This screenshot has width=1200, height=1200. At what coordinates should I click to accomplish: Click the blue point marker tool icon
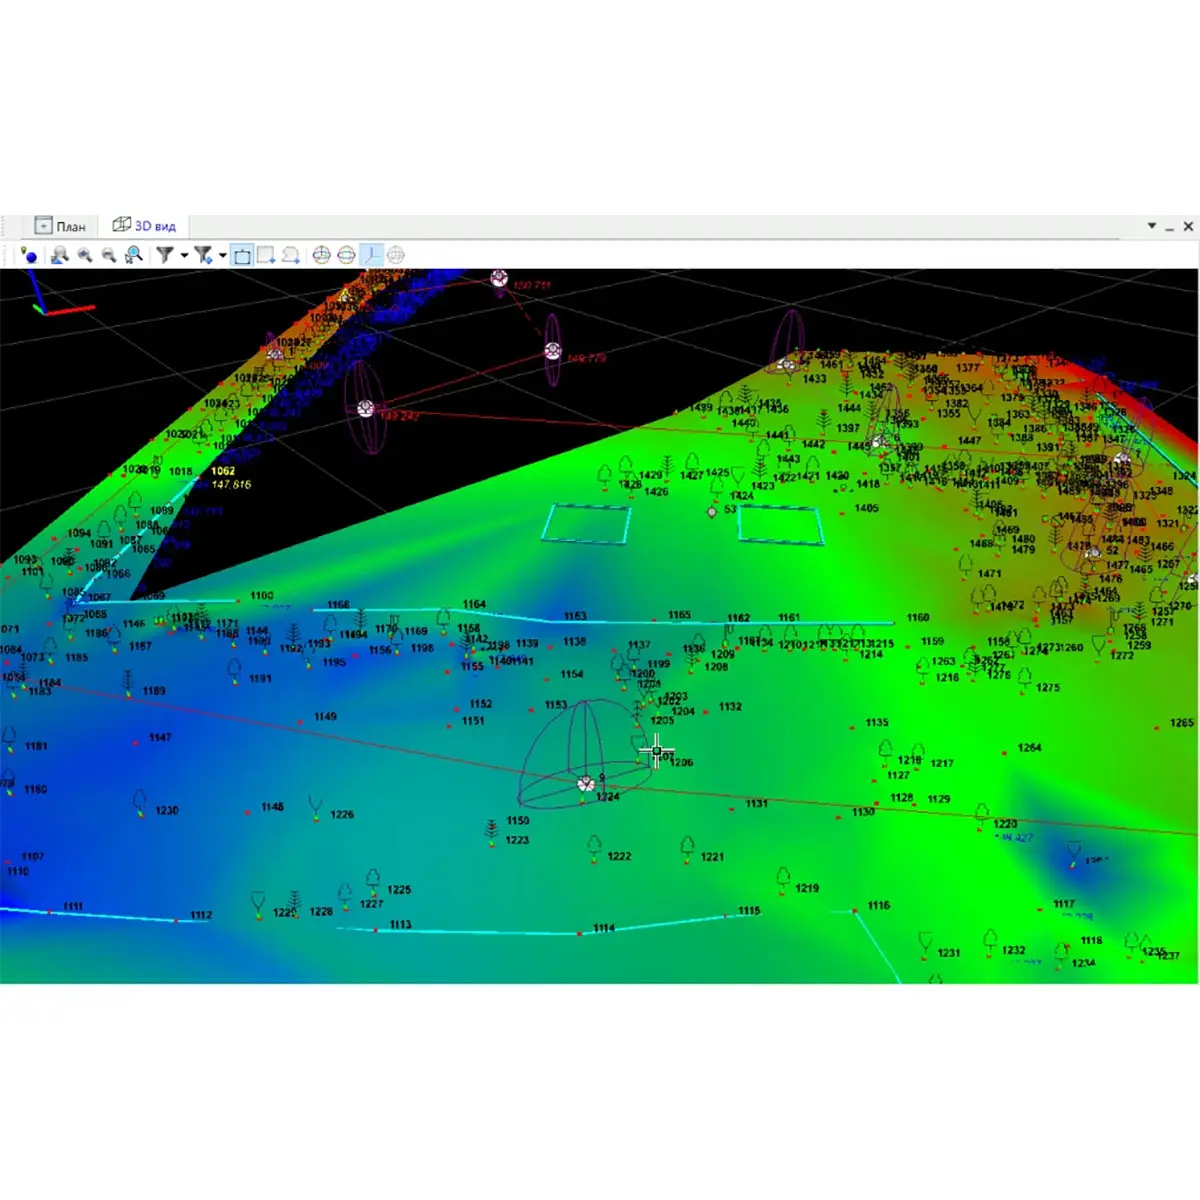(x=29, y=256)
